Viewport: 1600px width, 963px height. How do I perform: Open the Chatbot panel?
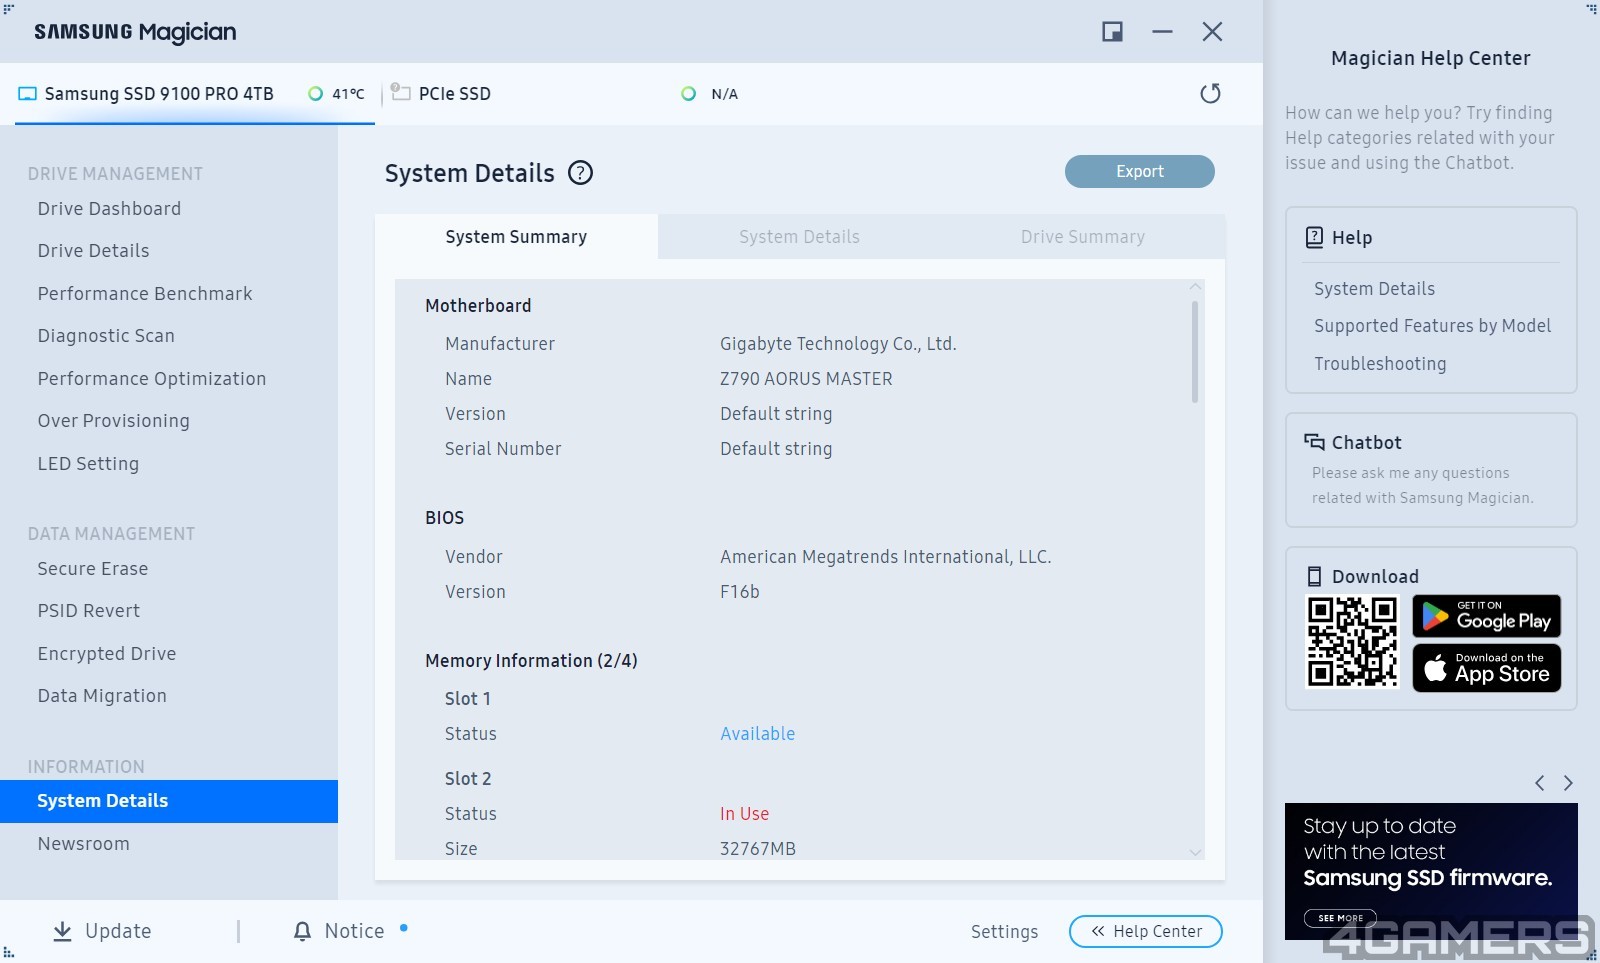point(1431,470)
